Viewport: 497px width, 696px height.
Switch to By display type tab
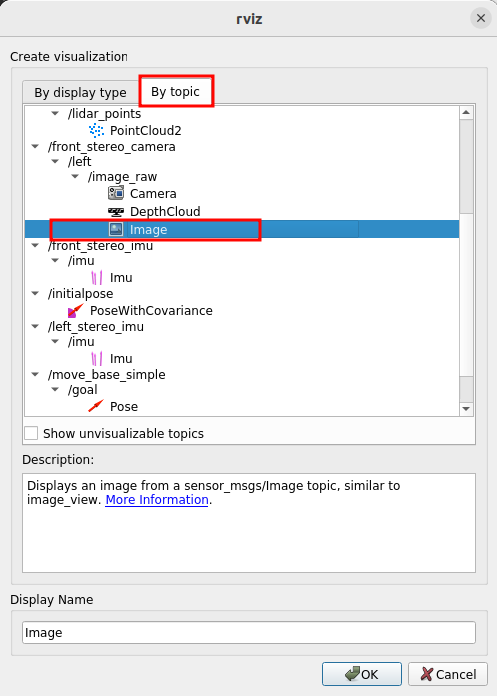pyautogui.click(x=80, y=92)
